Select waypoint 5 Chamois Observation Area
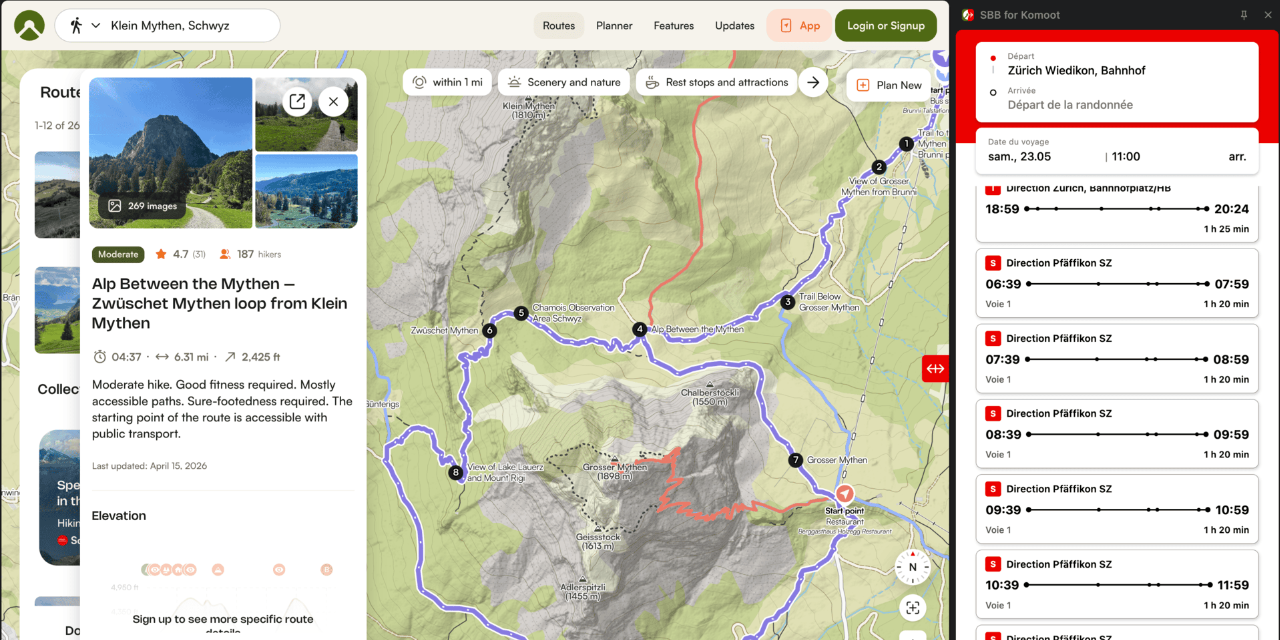This screenshot has height=640, width=1280. pyautogui.click(x=520, y=313)
